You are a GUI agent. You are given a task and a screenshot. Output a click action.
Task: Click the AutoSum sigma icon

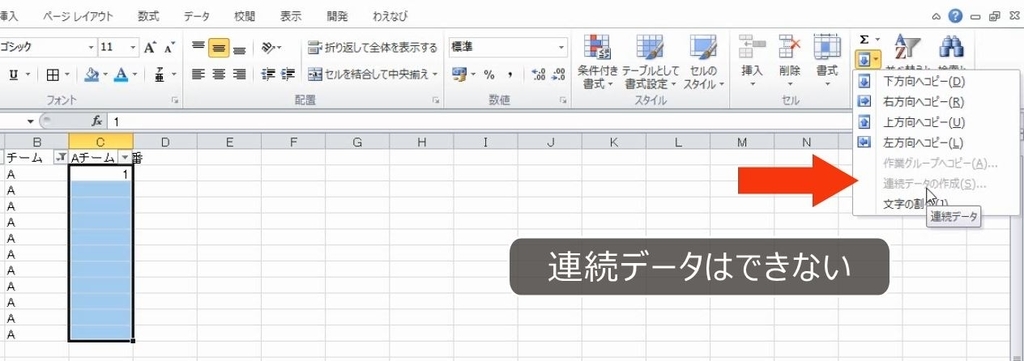click(864, 40)
